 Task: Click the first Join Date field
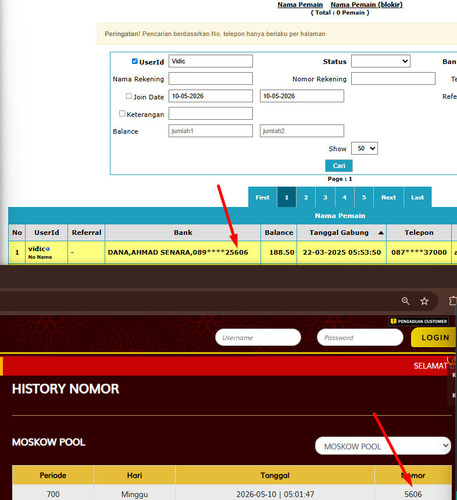tap(210, 96)
